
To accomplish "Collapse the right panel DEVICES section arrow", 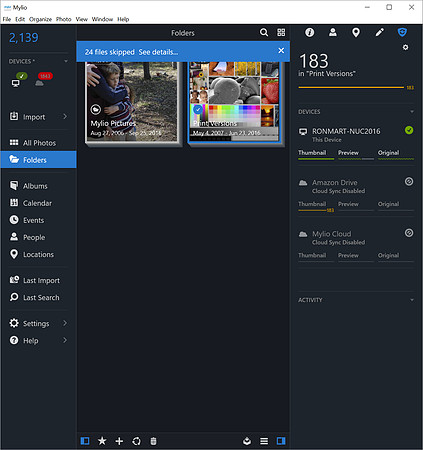I will tap(412, 112).
